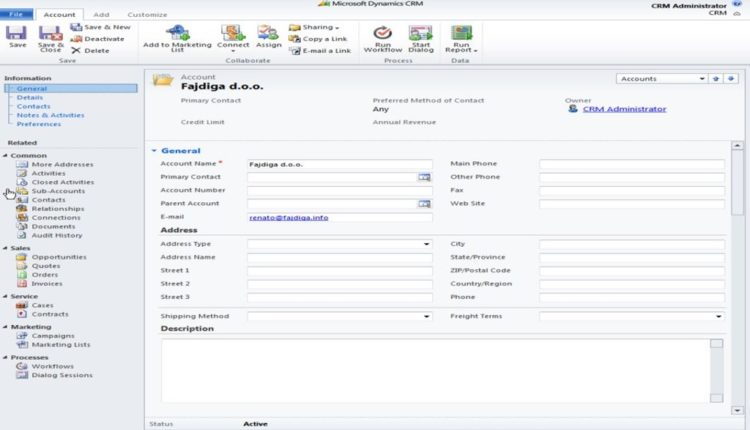Click into the Main Phone field
750x430 pixels.
(x=631, y=164)
